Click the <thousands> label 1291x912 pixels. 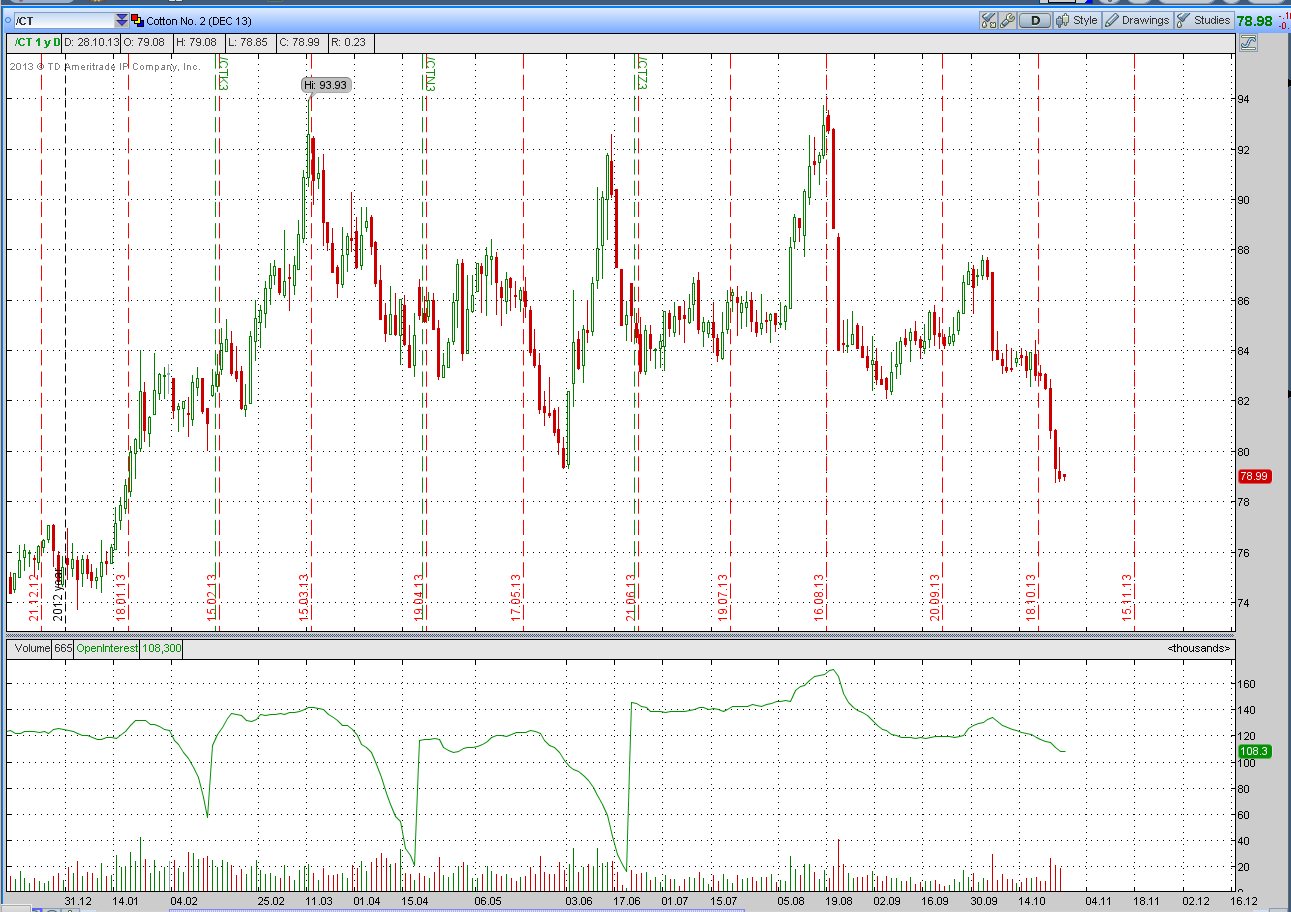coord(1198,648)
